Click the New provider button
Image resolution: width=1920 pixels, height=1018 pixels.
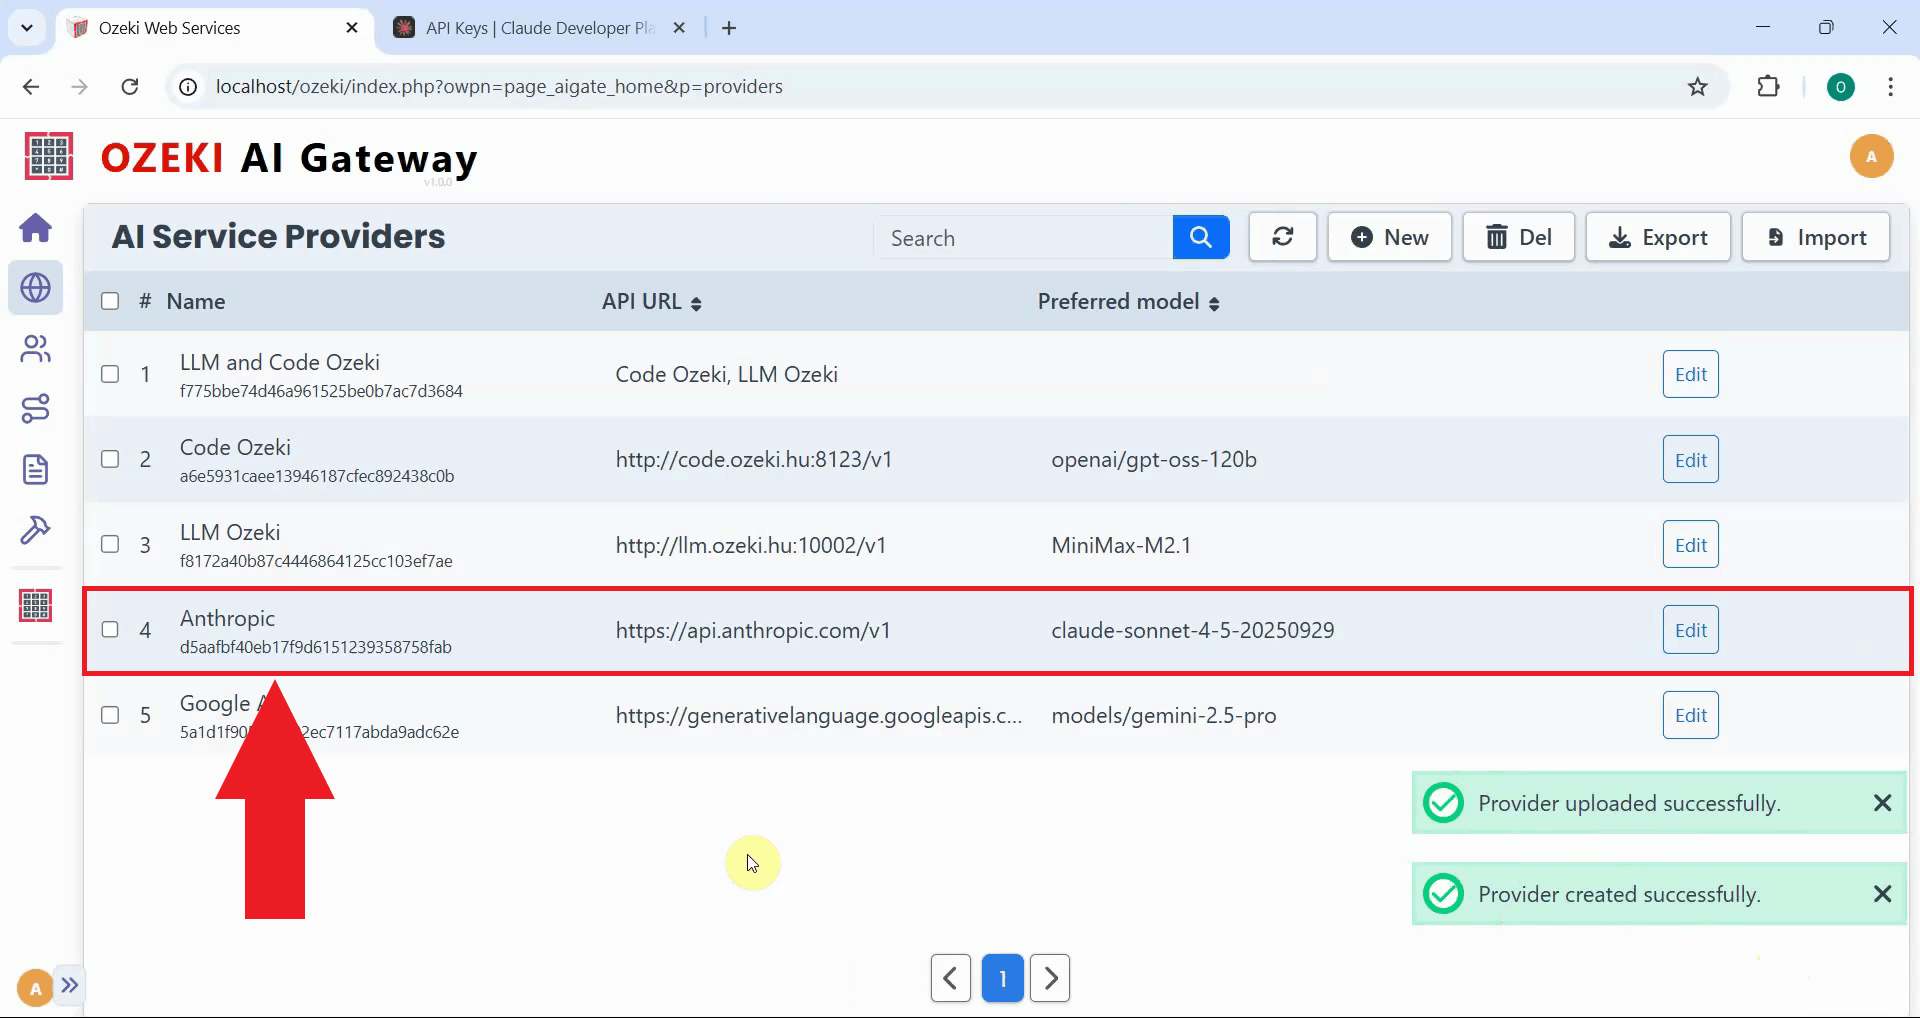[1389, 238]
